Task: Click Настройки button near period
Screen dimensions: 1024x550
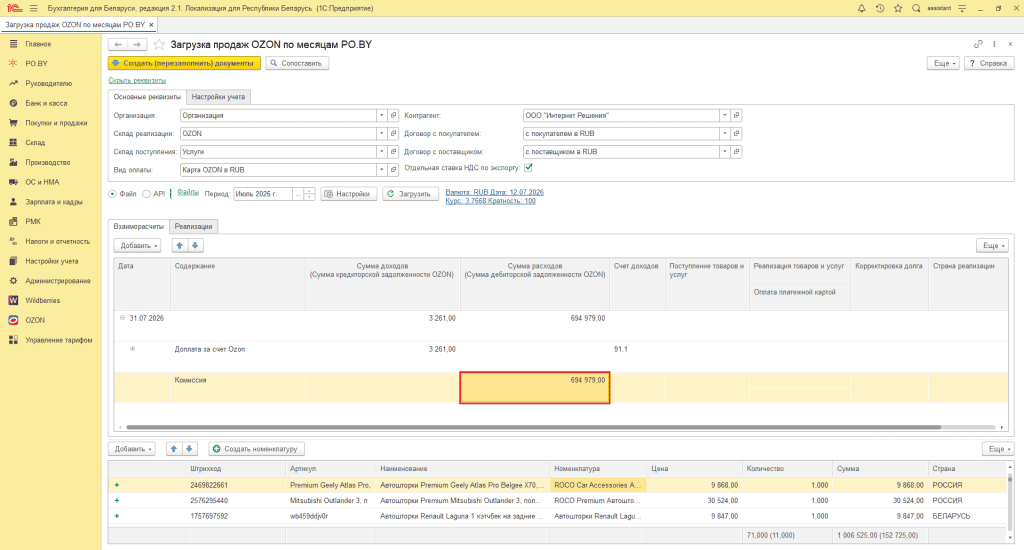Action: pyautogui.click(x=348, y=194)
